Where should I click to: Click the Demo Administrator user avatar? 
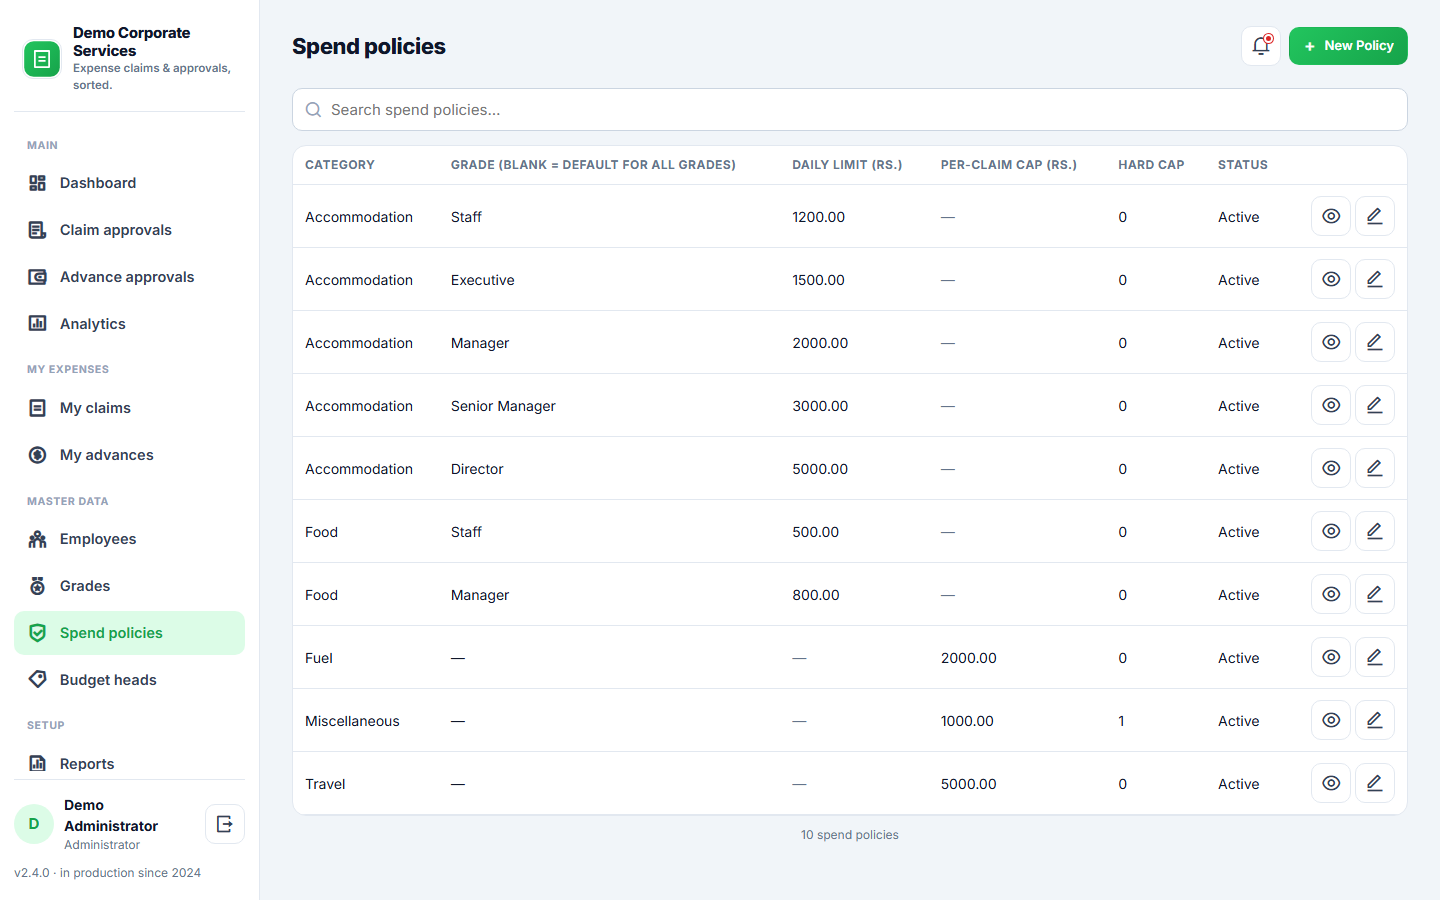click(x=34, y=824)
